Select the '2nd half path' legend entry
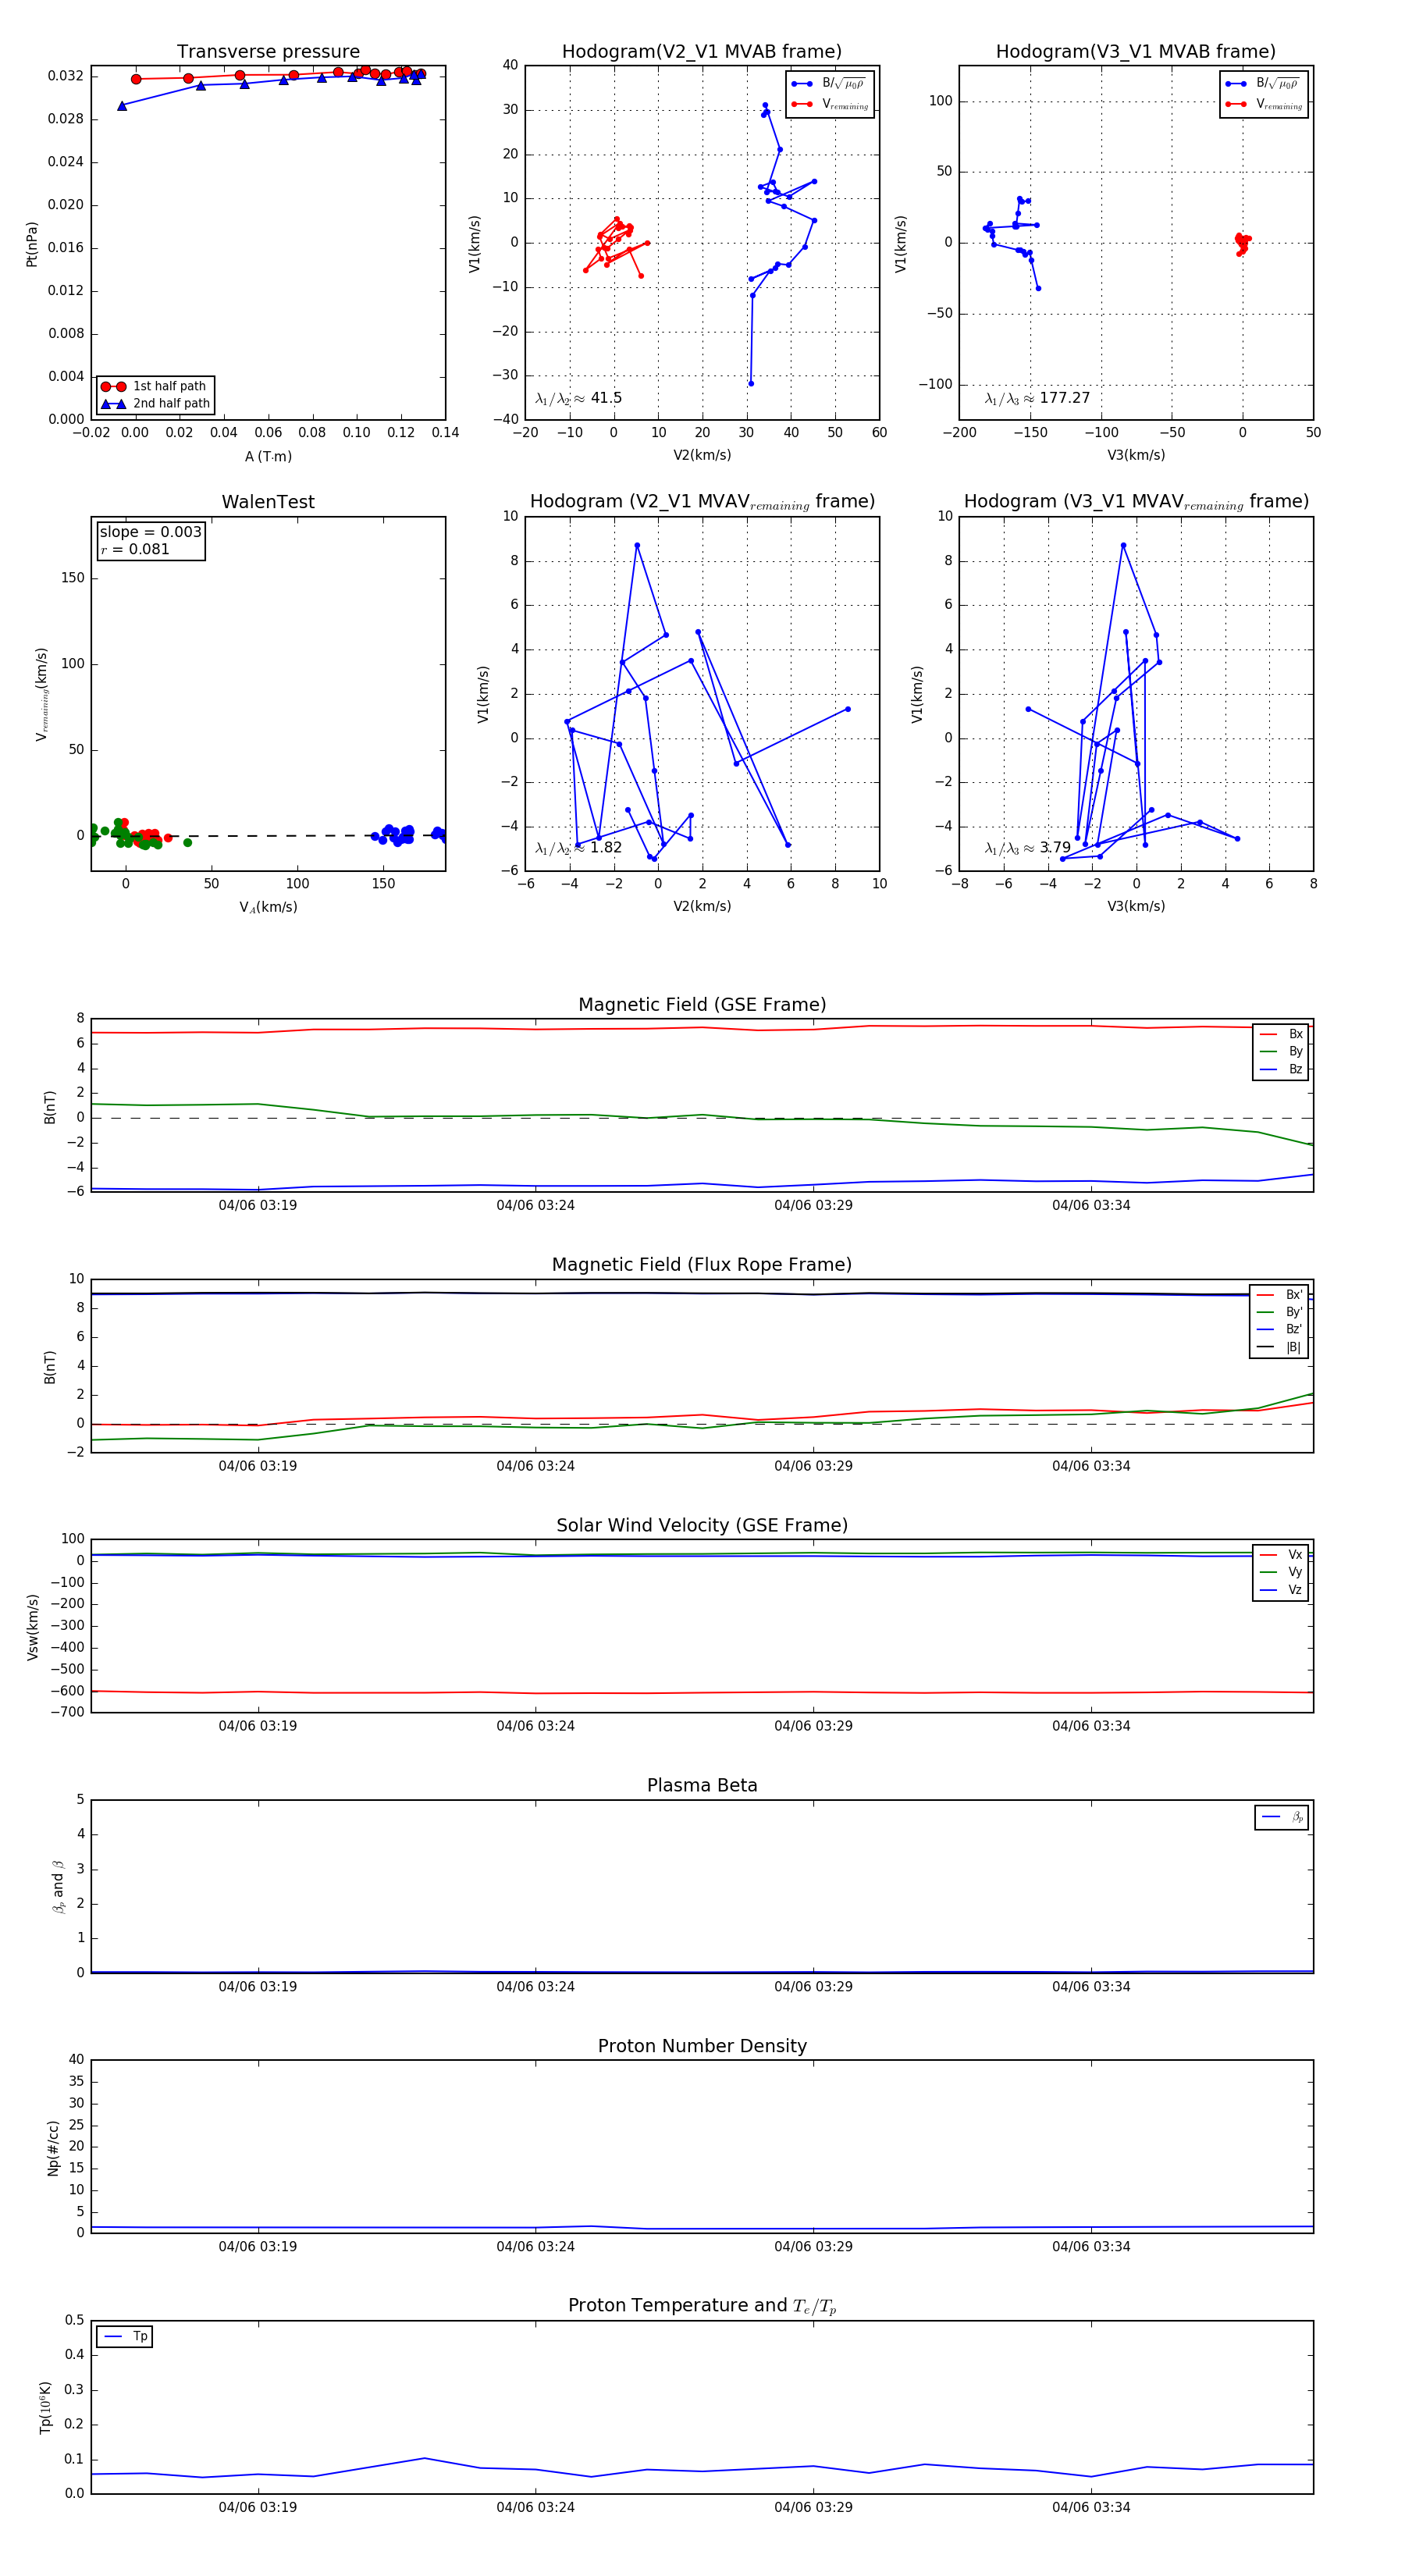 pos(155,404)
